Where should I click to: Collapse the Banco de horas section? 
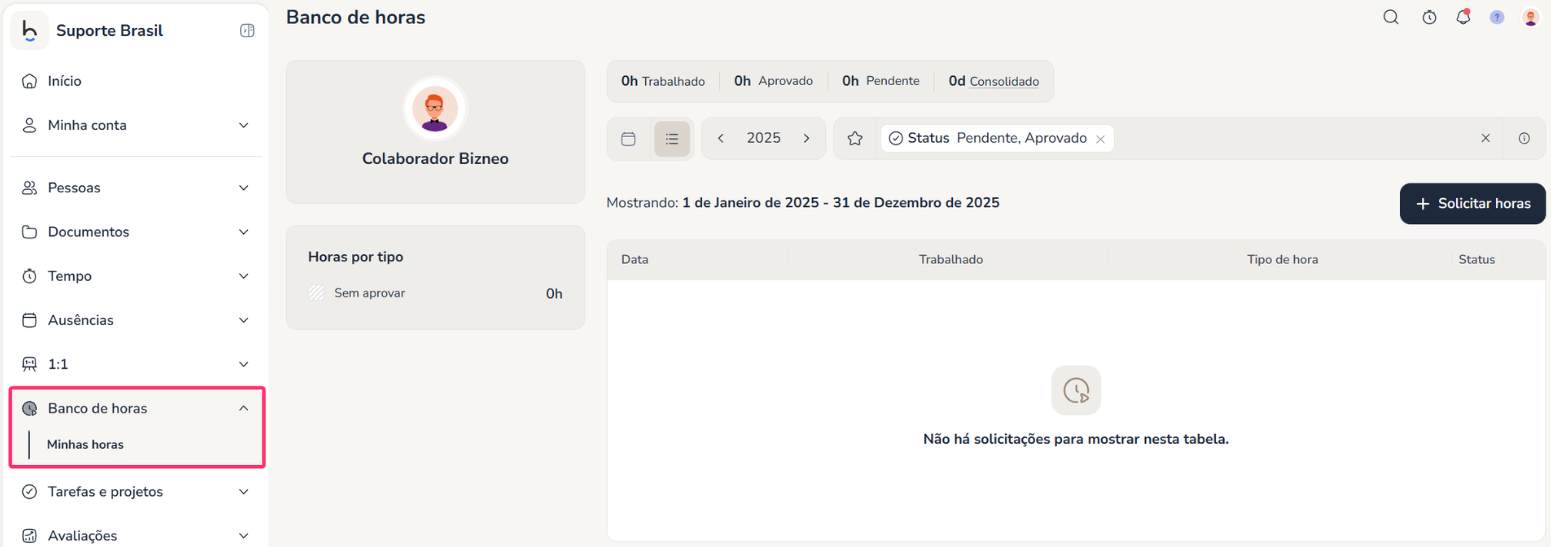pos(243,408)
